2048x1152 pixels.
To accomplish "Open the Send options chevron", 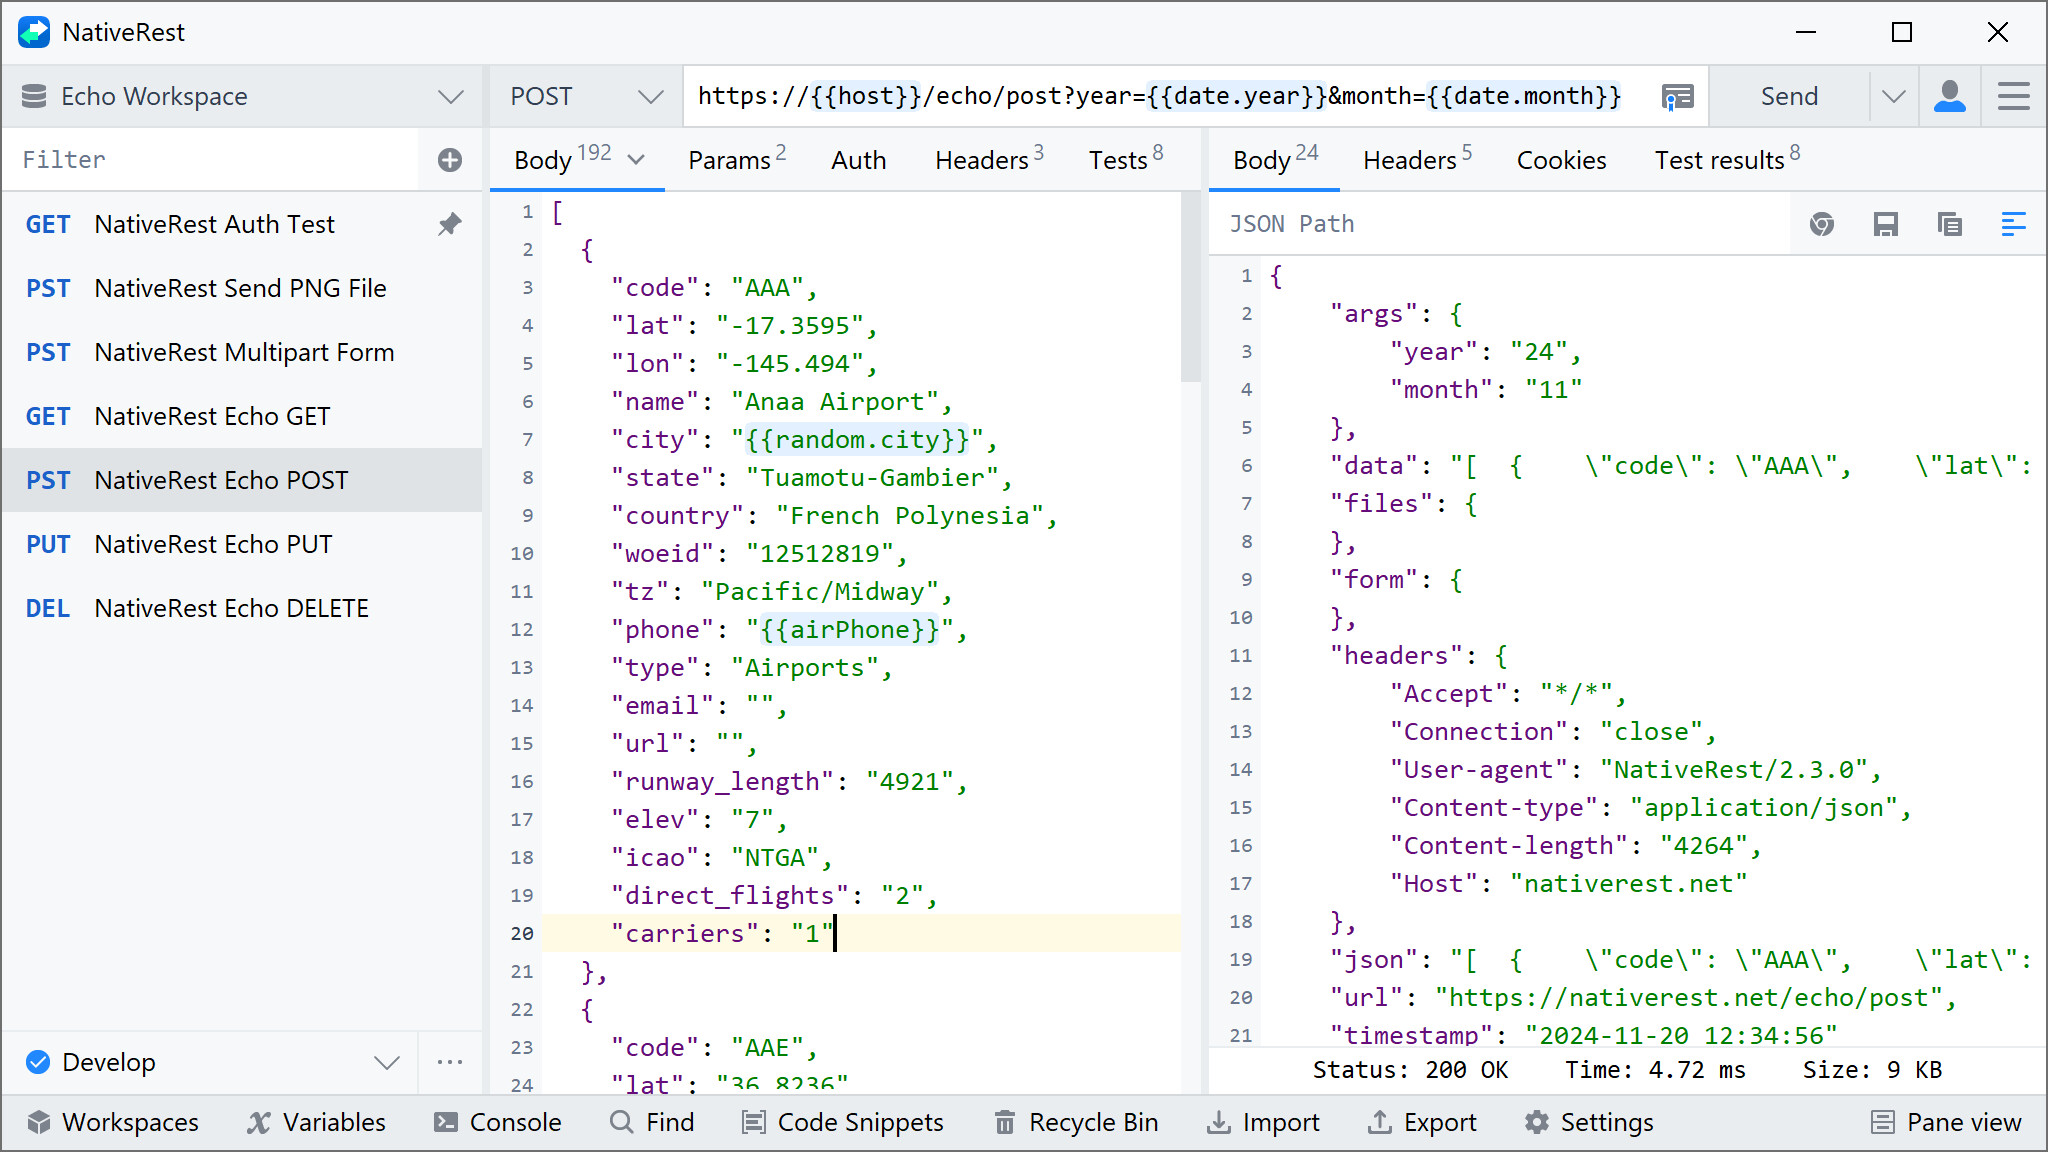I will pyautogui.click(x=1893, y=96).
